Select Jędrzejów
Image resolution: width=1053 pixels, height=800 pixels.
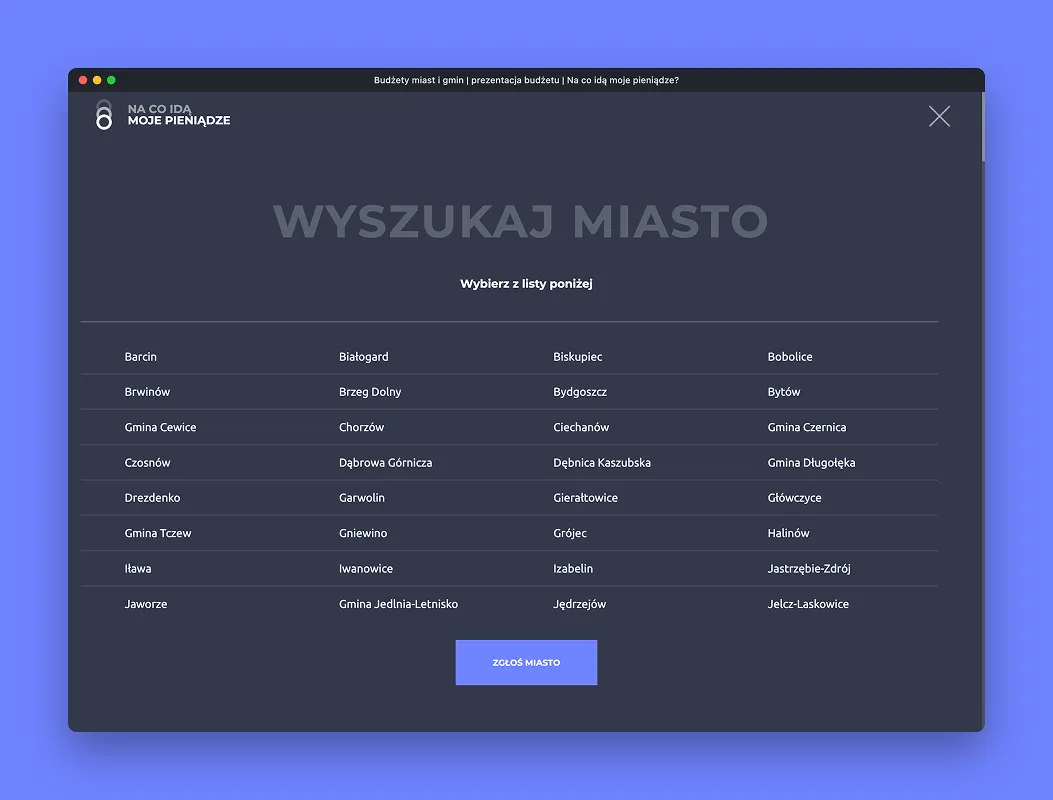pyautogui.click(x=580, y=604)
